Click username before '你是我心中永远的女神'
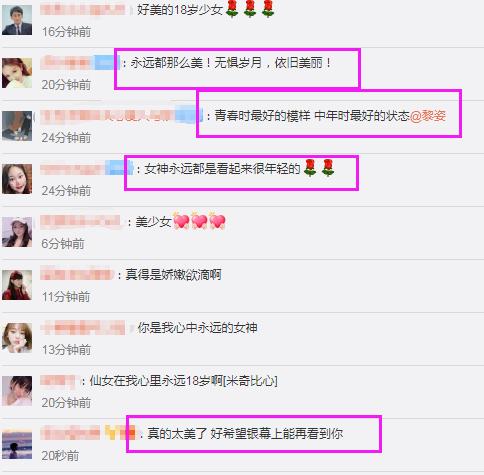The image size is (484, 475). [x=83, y=327]
